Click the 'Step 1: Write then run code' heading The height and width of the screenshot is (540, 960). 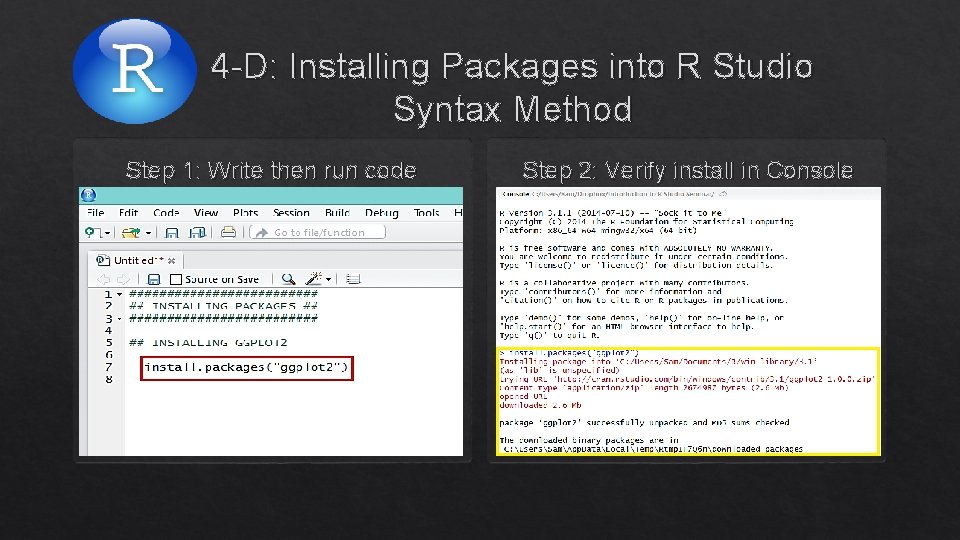pos(271,170)
